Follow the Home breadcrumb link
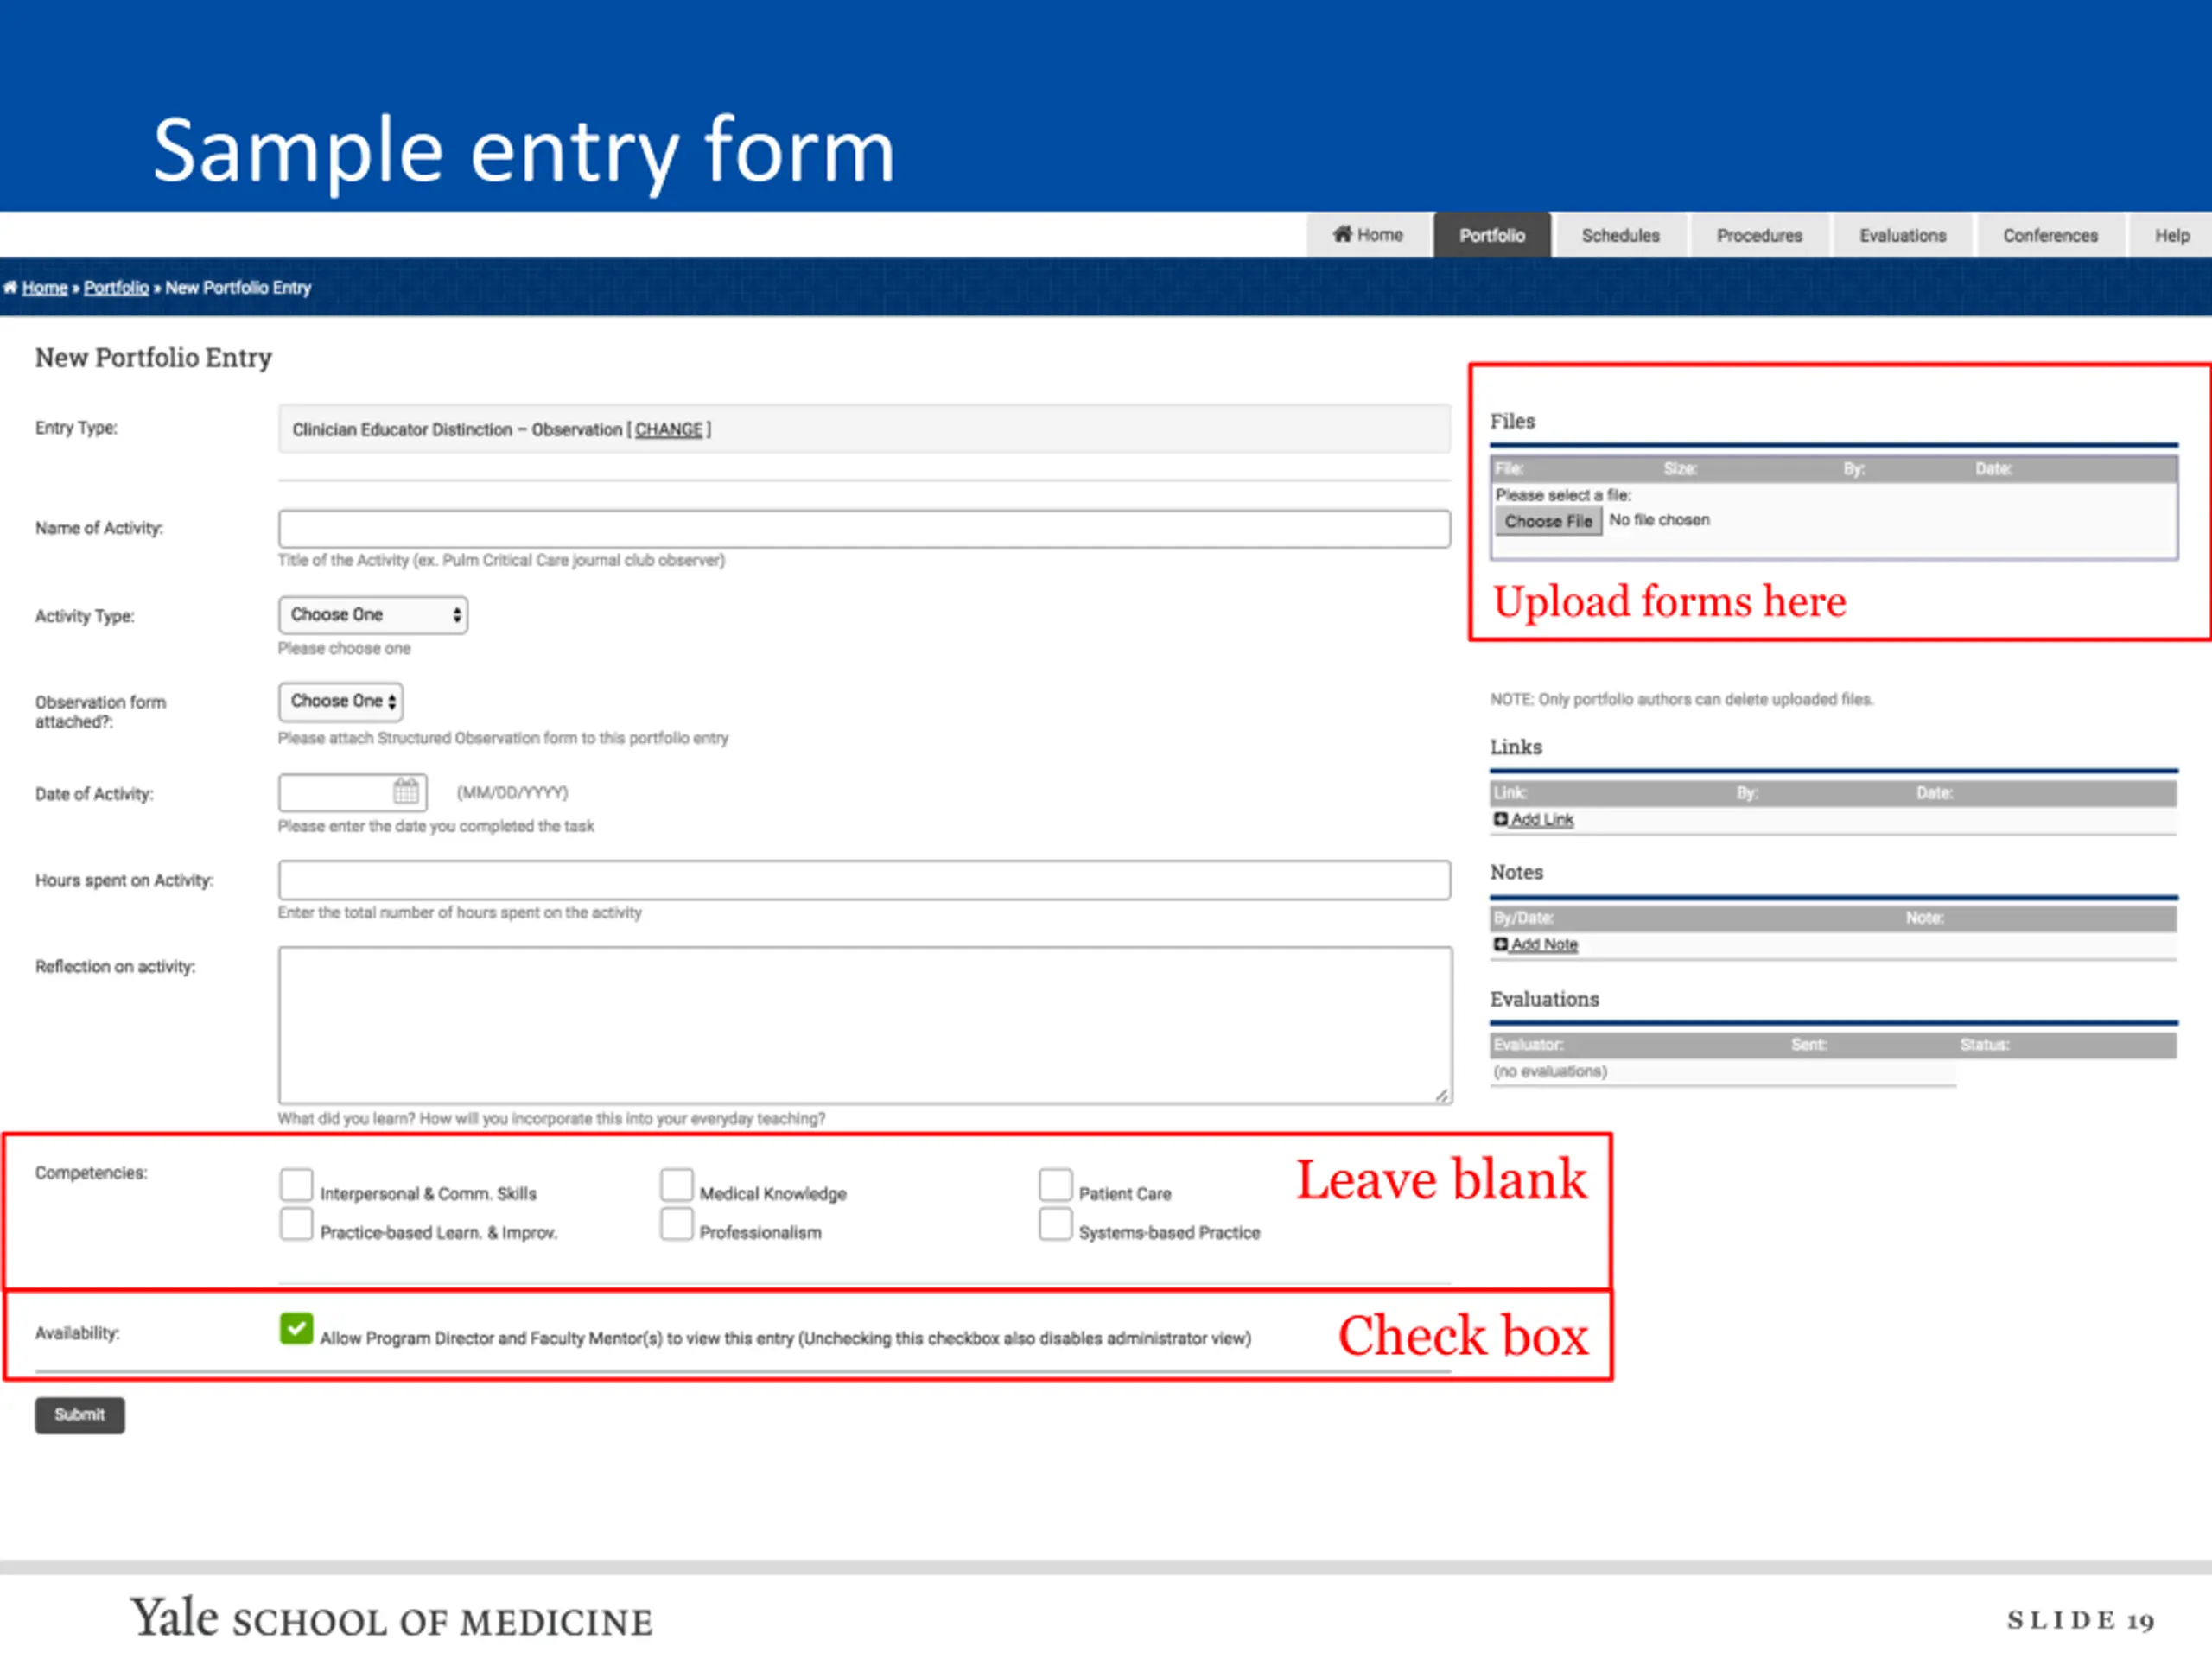This screenshot has height=1659, width=2212. click(45, 288)
